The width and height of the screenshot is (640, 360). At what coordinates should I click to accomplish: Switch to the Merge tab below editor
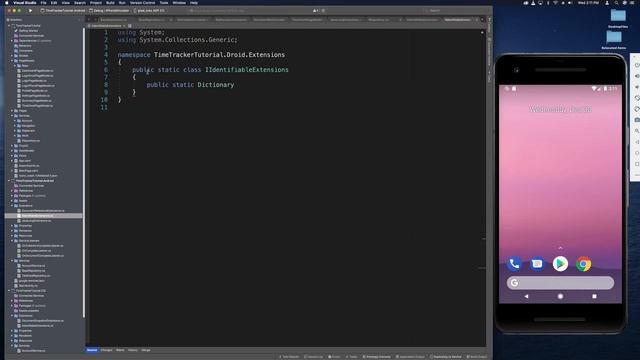pos(146,350)
